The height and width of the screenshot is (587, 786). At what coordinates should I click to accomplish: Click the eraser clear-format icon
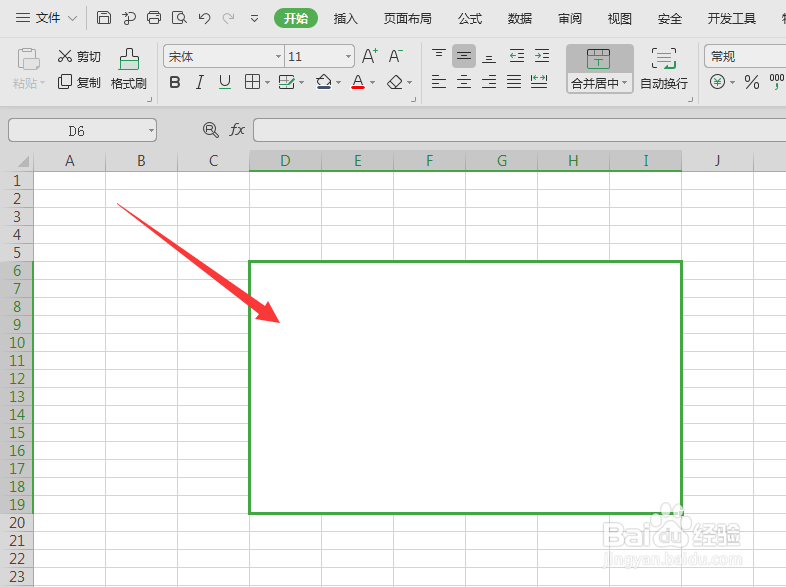[x=395, y=82]
